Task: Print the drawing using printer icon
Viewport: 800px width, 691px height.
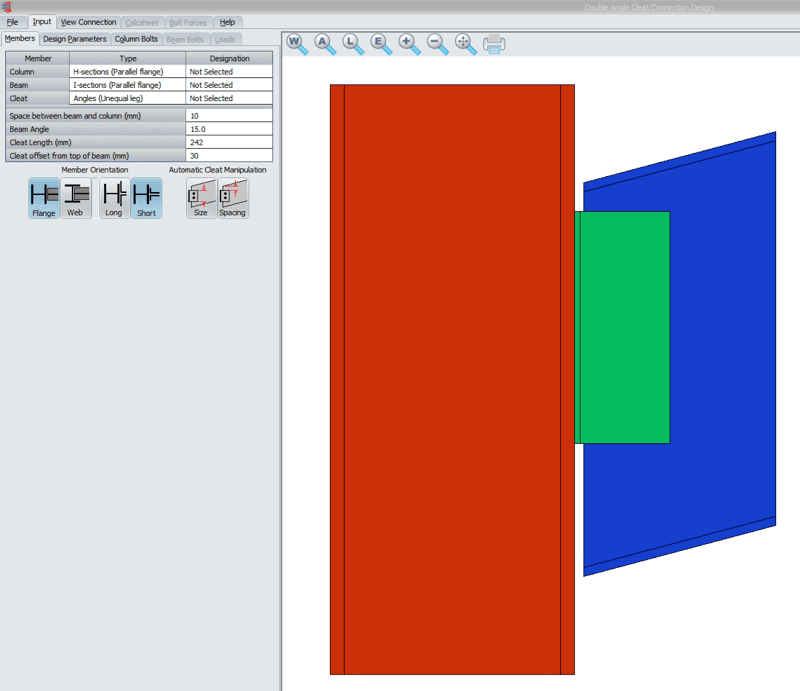Action: (494, 43)
